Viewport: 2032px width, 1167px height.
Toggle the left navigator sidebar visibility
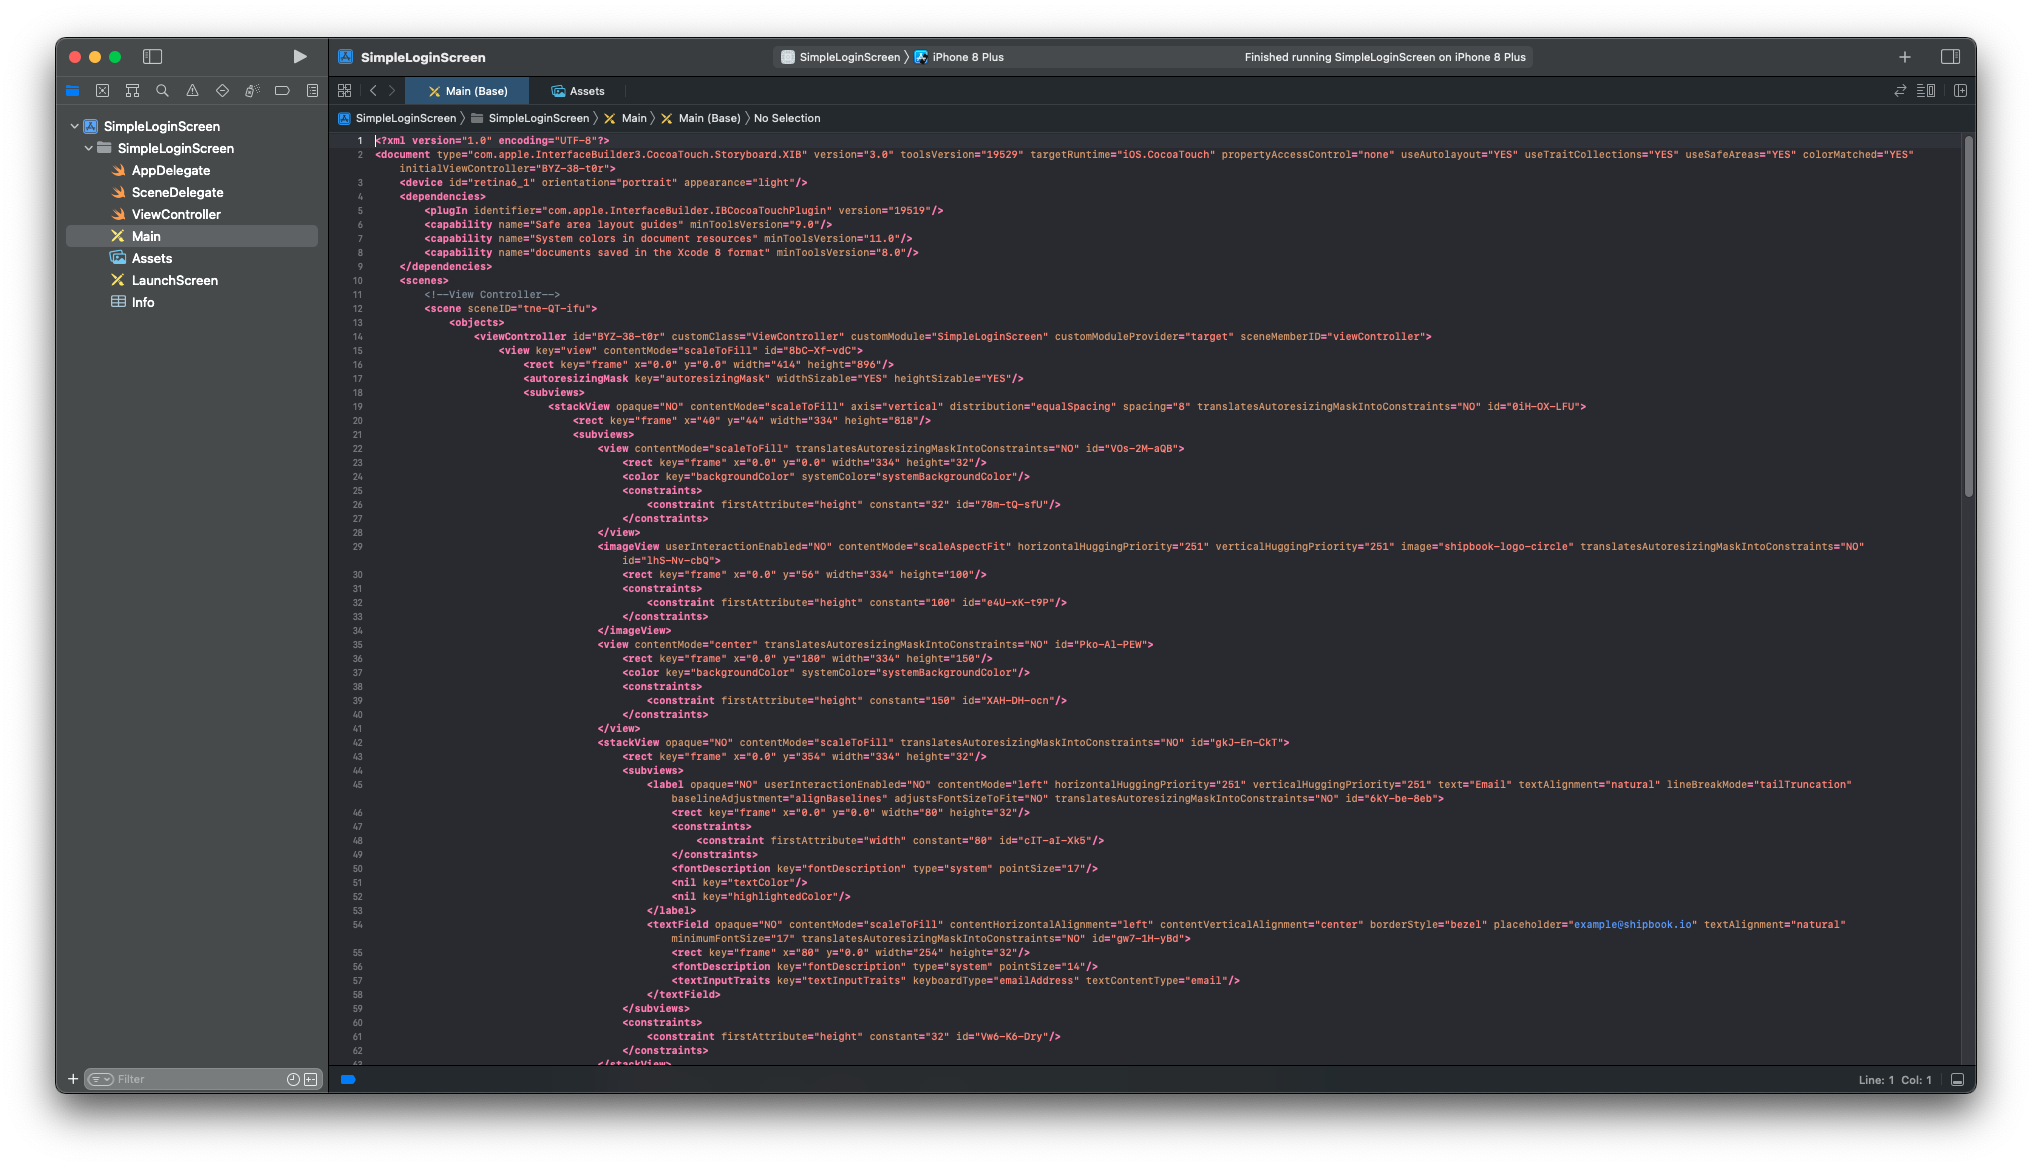point(152,57)
